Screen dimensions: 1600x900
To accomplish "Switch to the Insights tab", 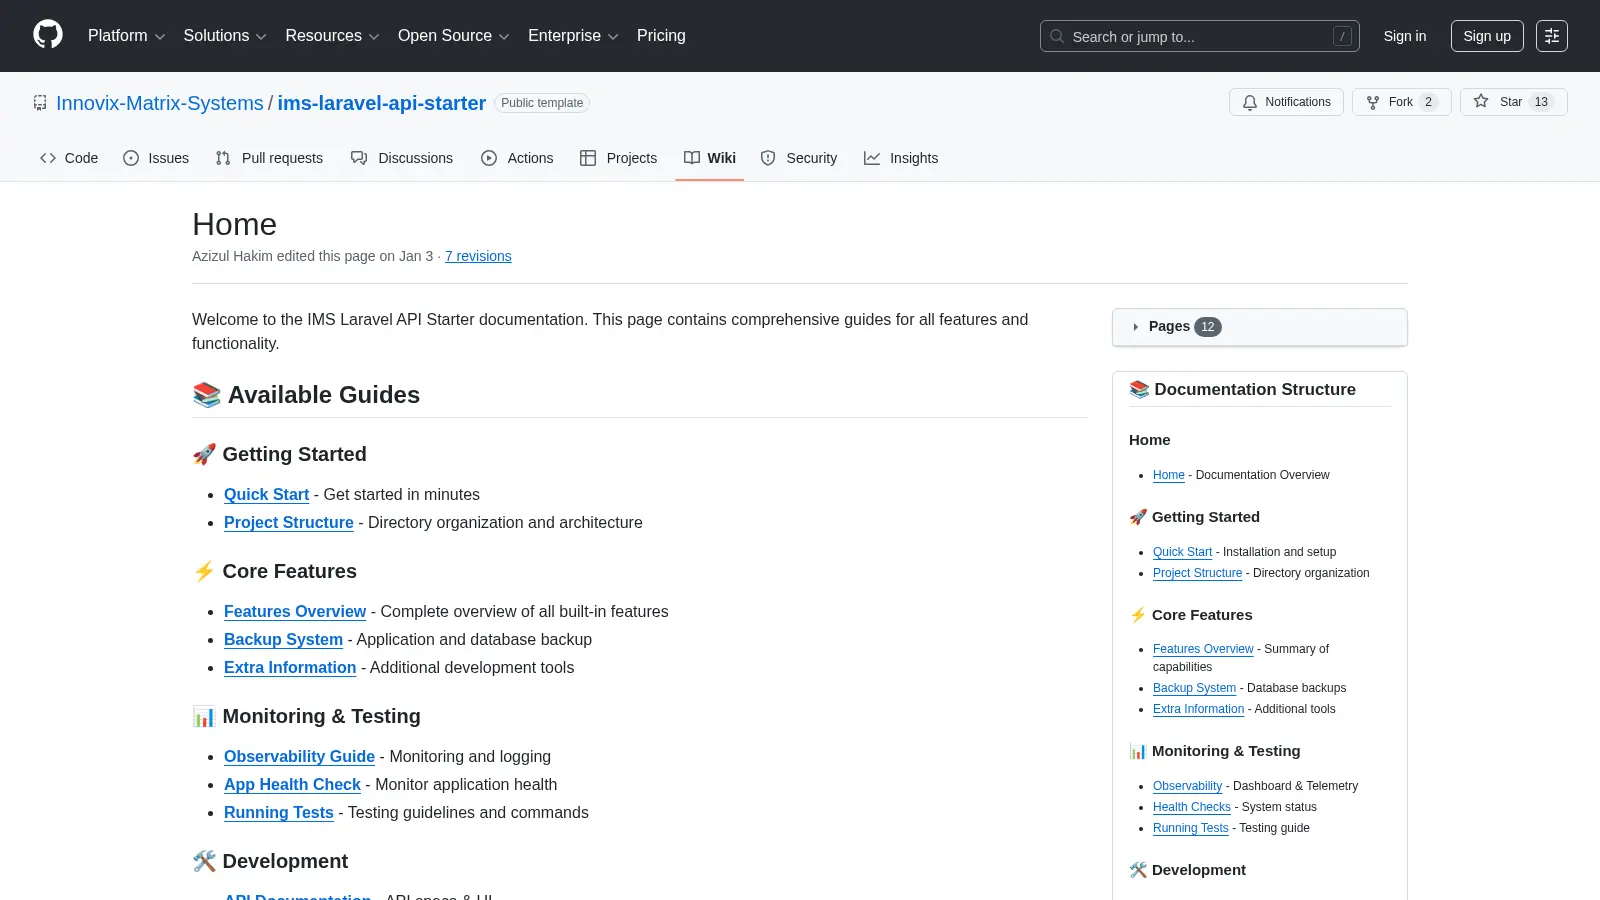I will [x=901, y=158].
